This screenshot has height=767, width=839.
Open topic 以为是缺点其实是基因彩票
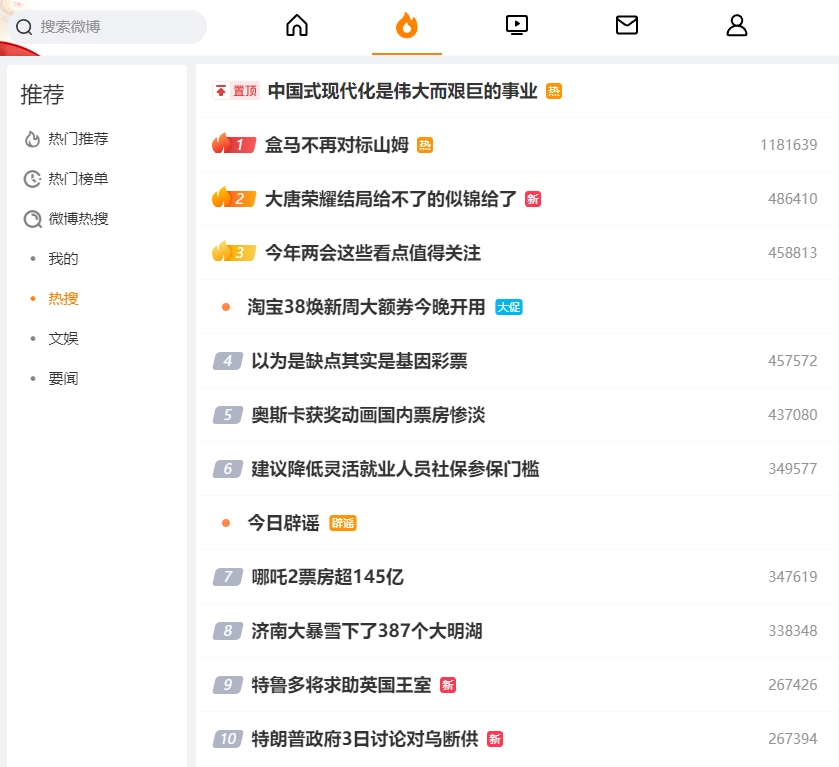360,361
